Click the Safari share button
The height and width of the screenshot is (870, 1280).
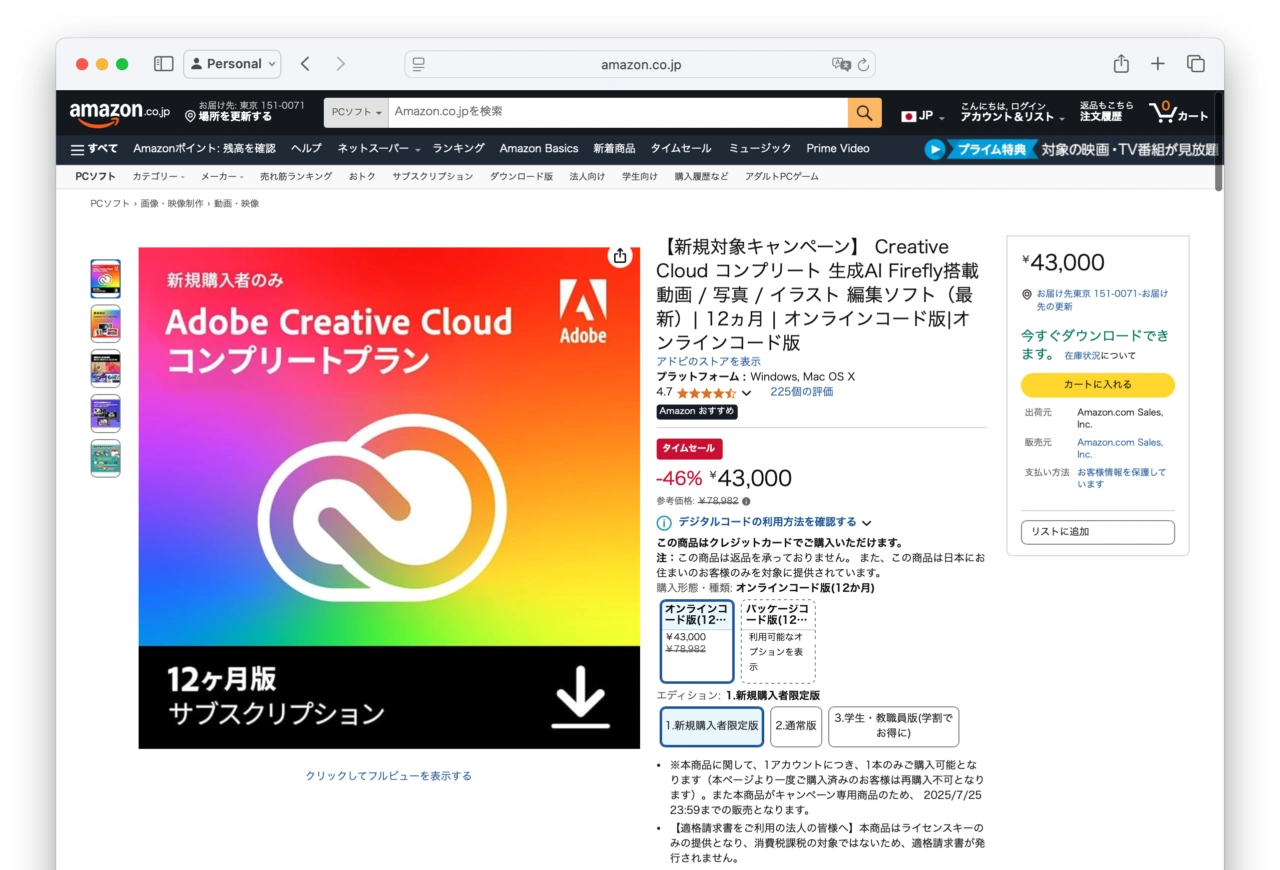coord(1121,64)
